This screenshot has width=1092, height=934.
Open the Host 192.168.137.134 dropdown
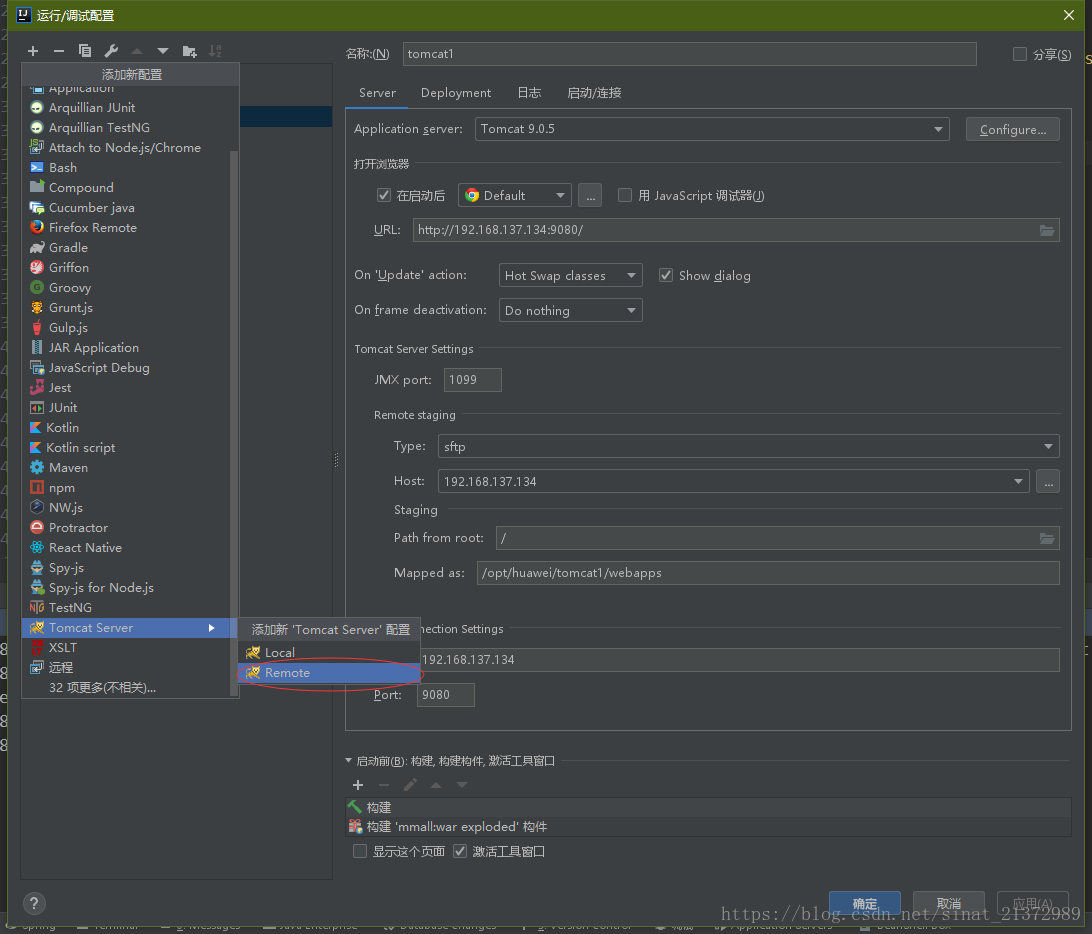coord(733,481)
